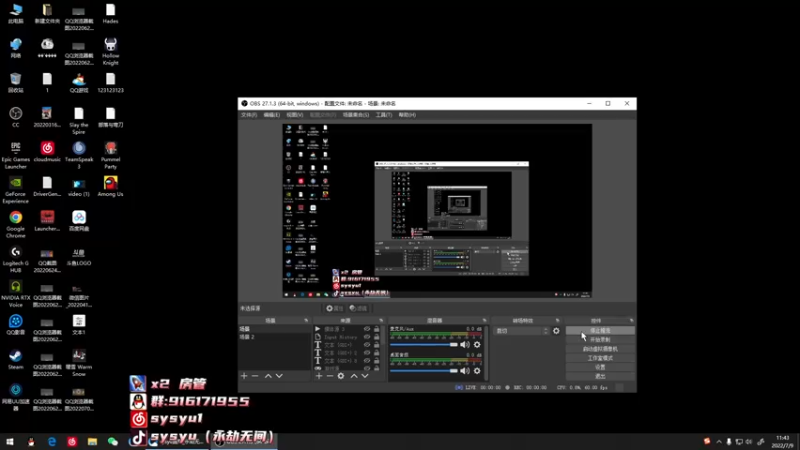
Task: Select the TeamSpeak 3 desktop icon
Action: pos(79,155)
